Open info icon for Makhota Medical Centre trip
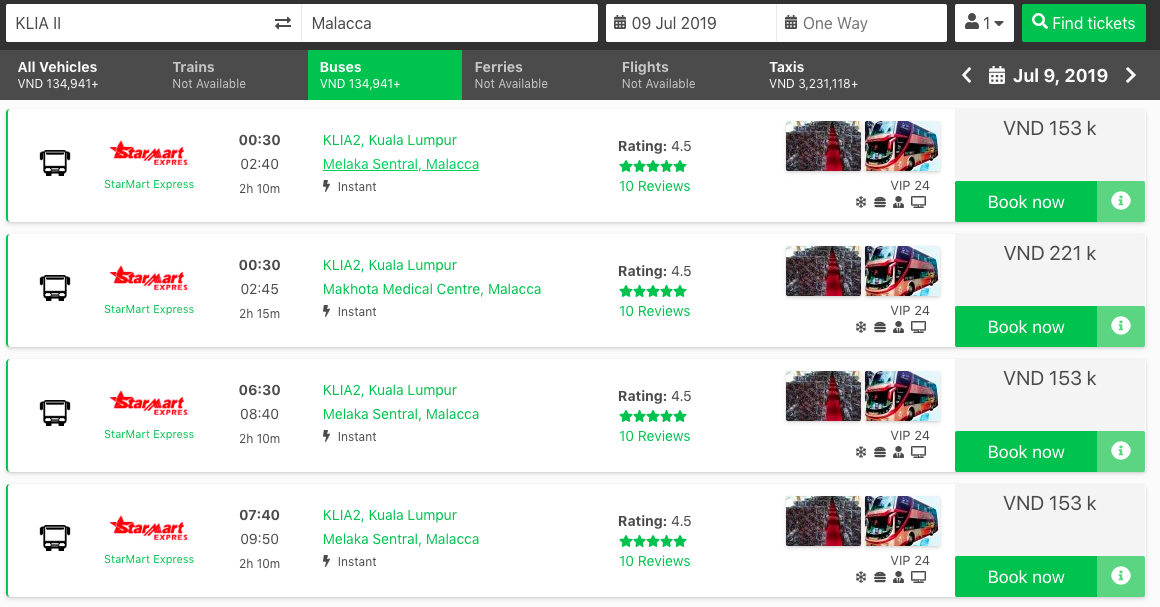Image resolution: width=1160 pixels, height=607 pixels. (x=1121, y=326)
